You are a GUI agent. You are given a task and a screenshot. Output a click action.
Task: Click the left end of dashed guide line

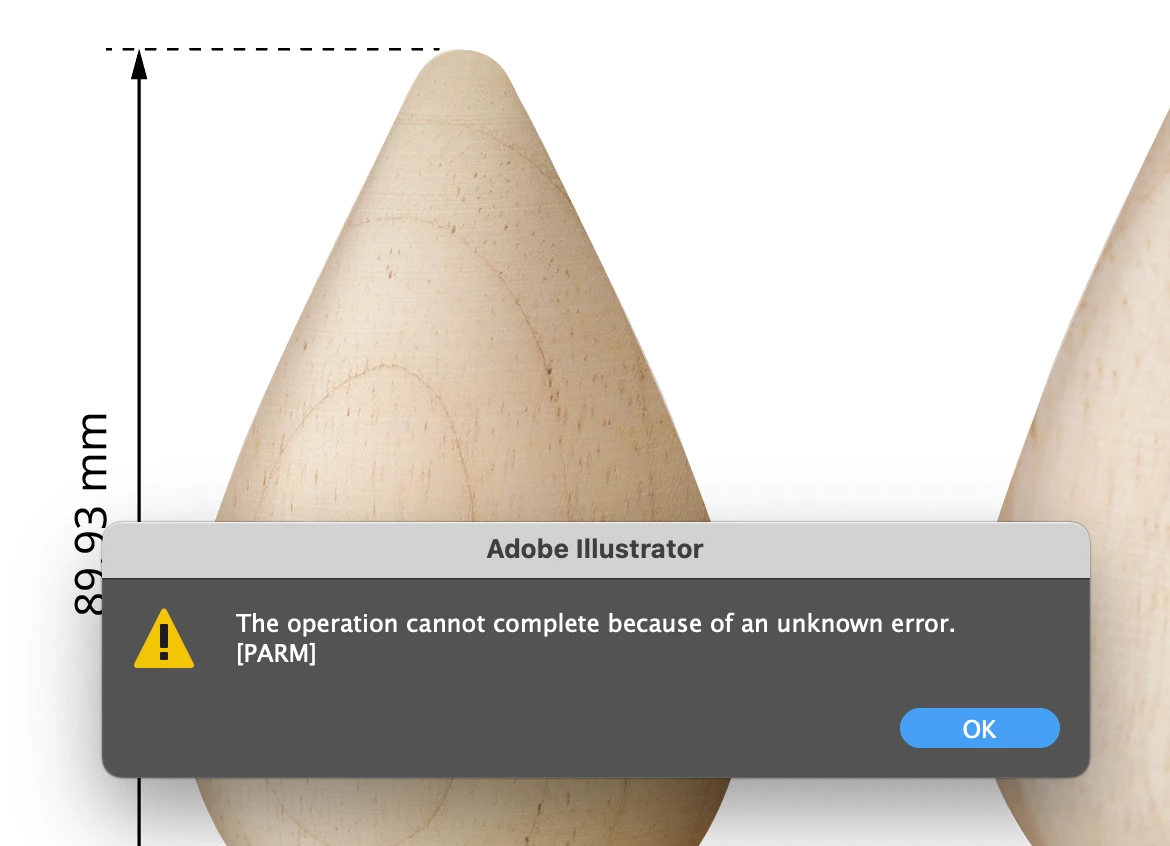coord(109,49)
